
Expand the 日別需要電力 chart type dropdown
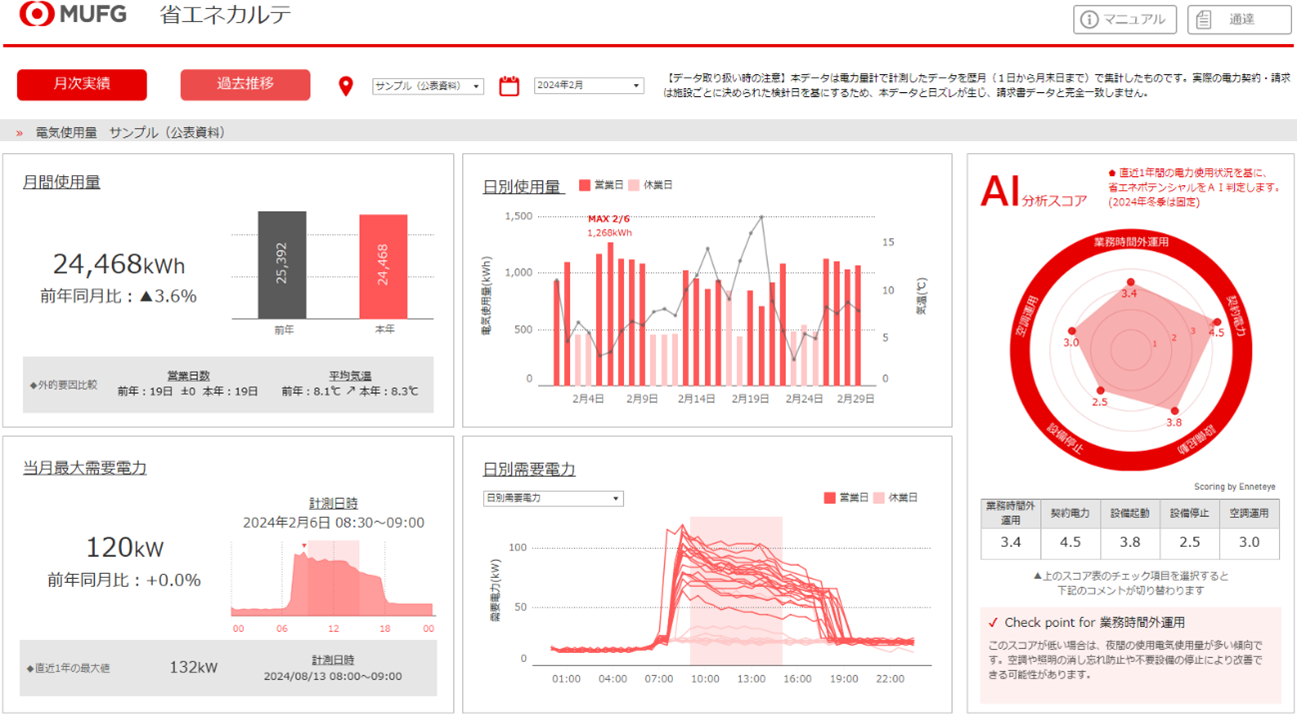553,498
